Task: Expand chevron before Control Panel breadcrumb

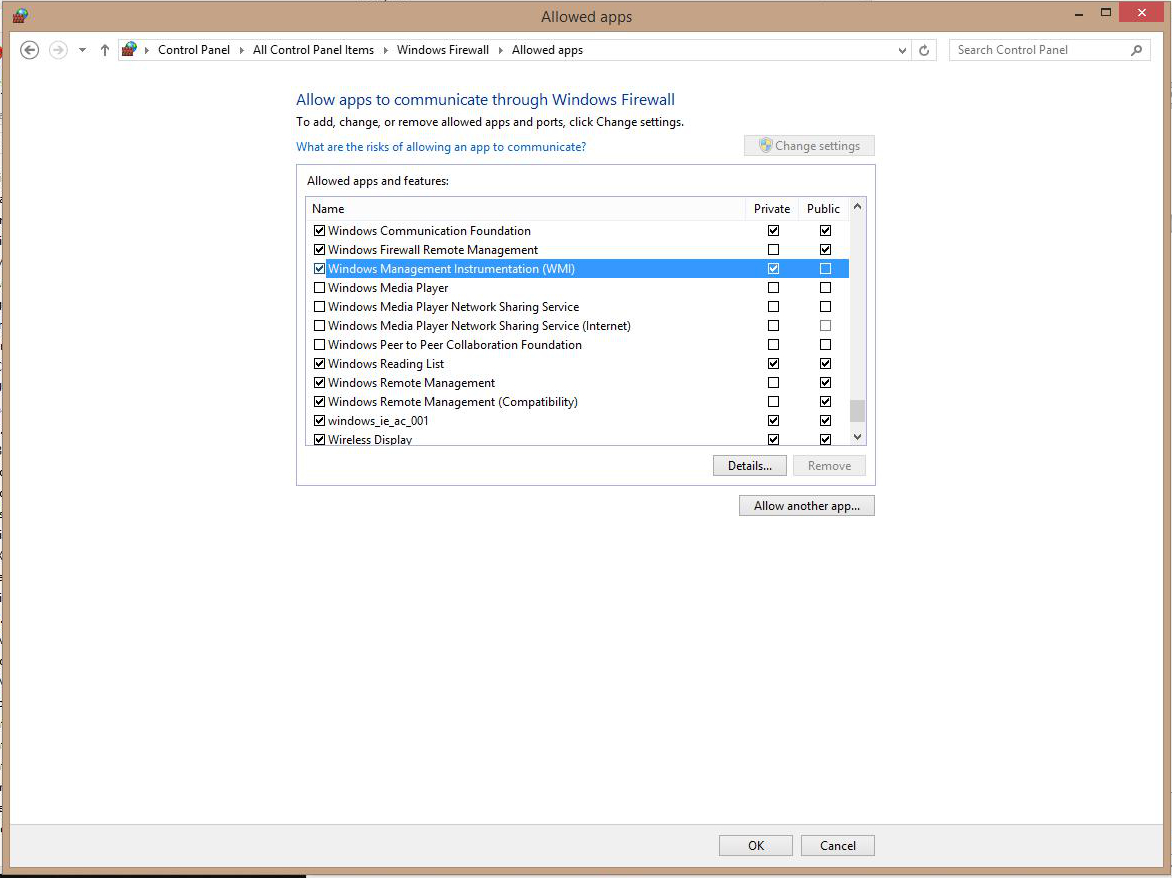Action: coord(146,50)
